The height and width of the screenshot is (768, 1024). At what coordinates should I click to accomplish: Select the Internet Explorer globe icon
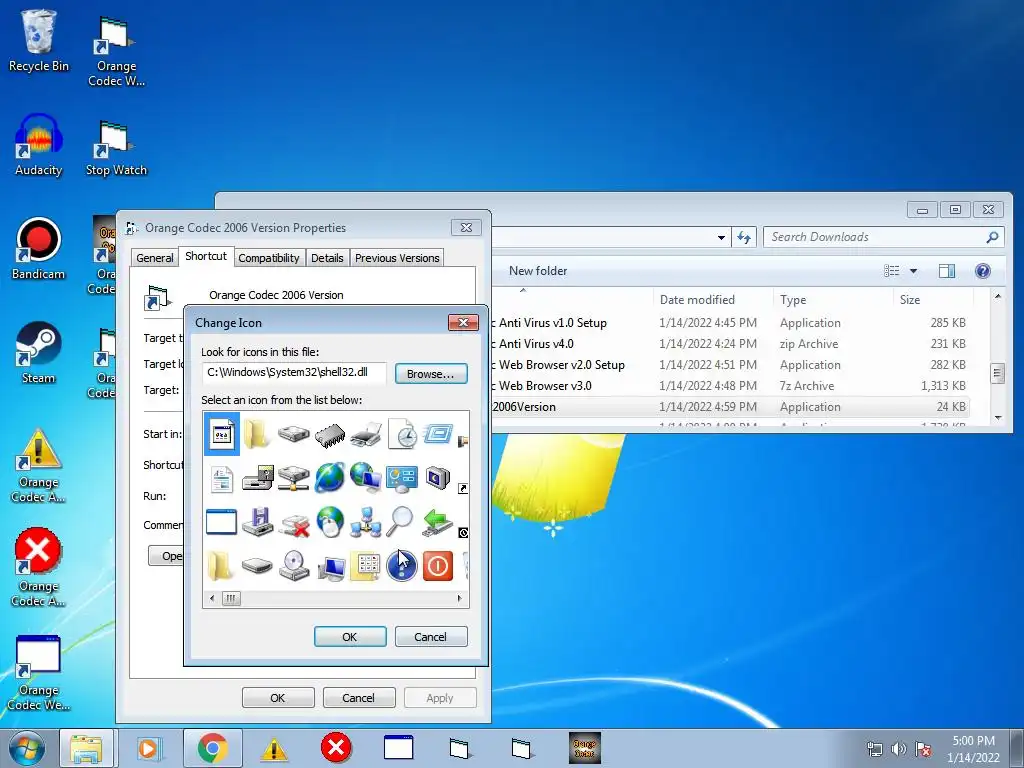click(330, 478)
